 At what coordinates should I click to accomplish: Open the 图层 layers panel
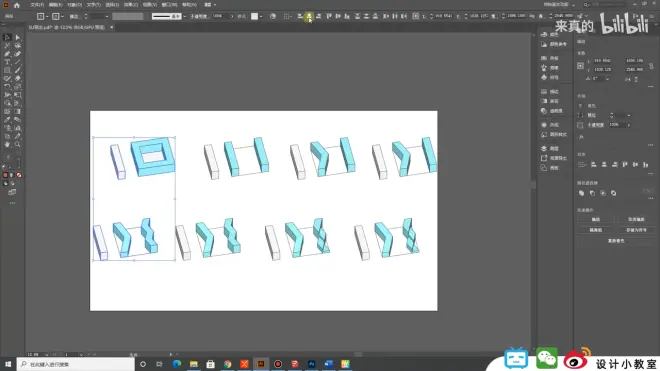(550, 148)
